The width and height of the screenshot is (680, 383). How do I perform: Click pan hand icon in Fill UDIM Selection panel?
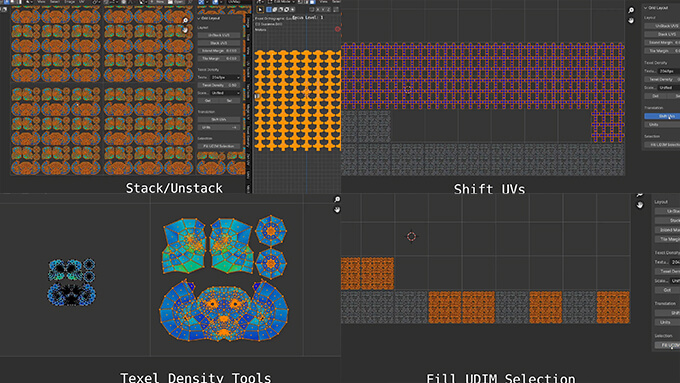pyautogui.click(x=640, y=205)
